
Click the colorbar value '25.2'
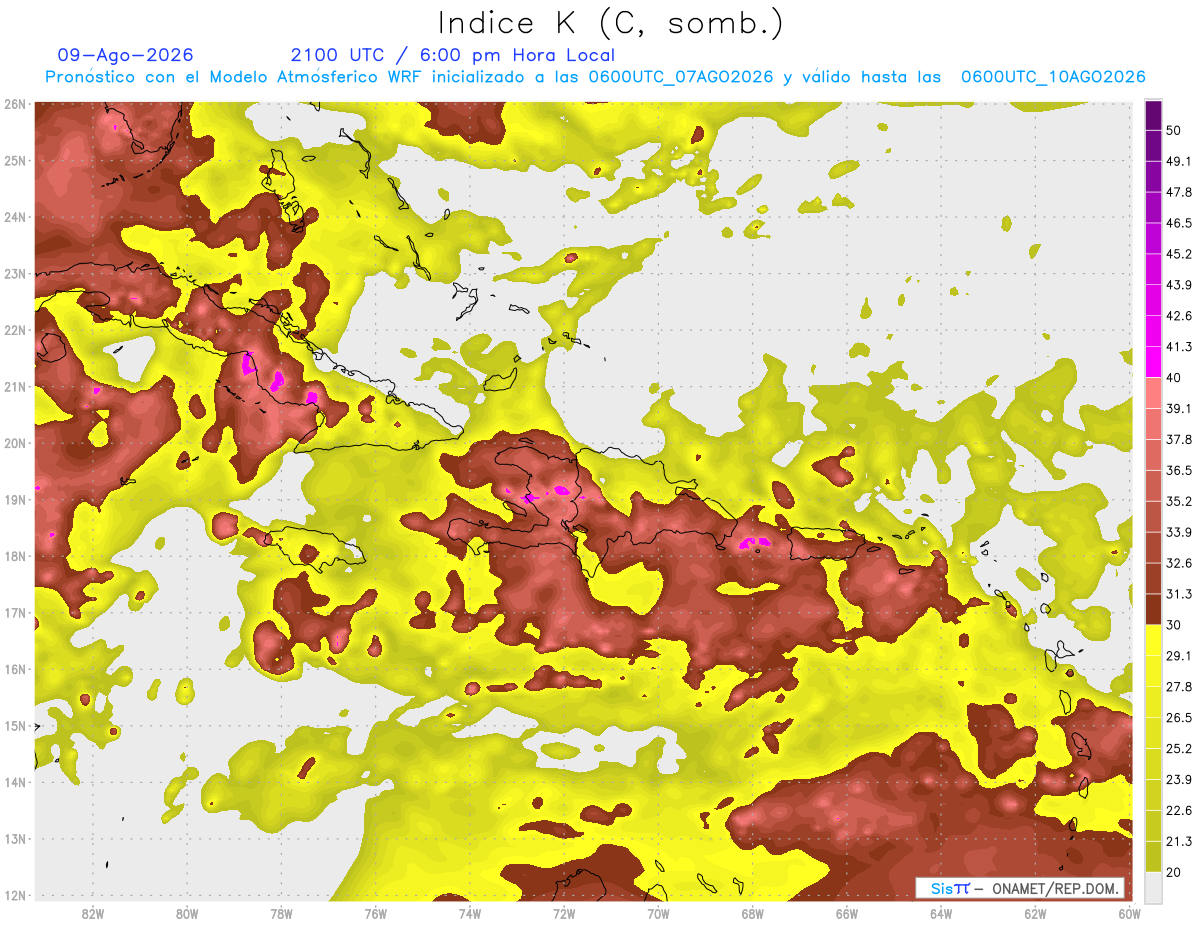[x=1179, y=748]
